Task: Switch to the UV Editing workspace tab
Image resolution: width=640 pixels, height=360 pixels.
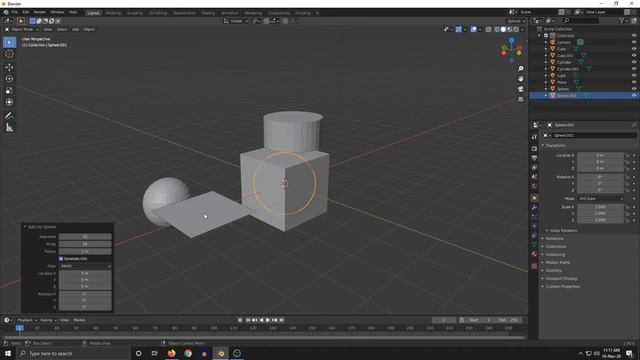Action: [x=158, y=13]
